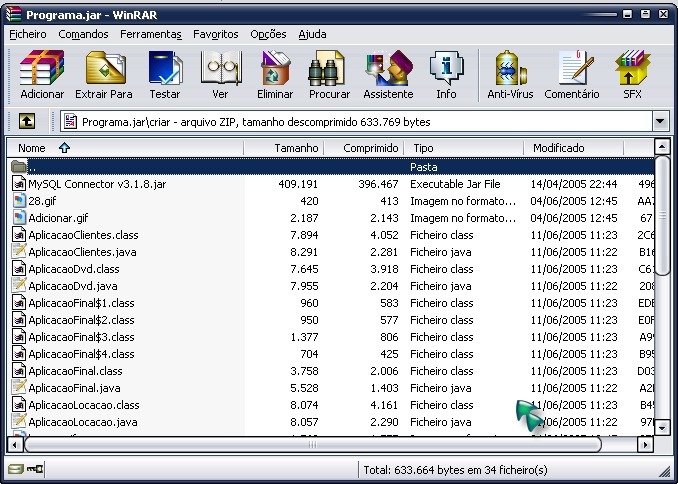Click the horizontal scrollbar right arrow
678x484 pixels.
coord(645,444)
